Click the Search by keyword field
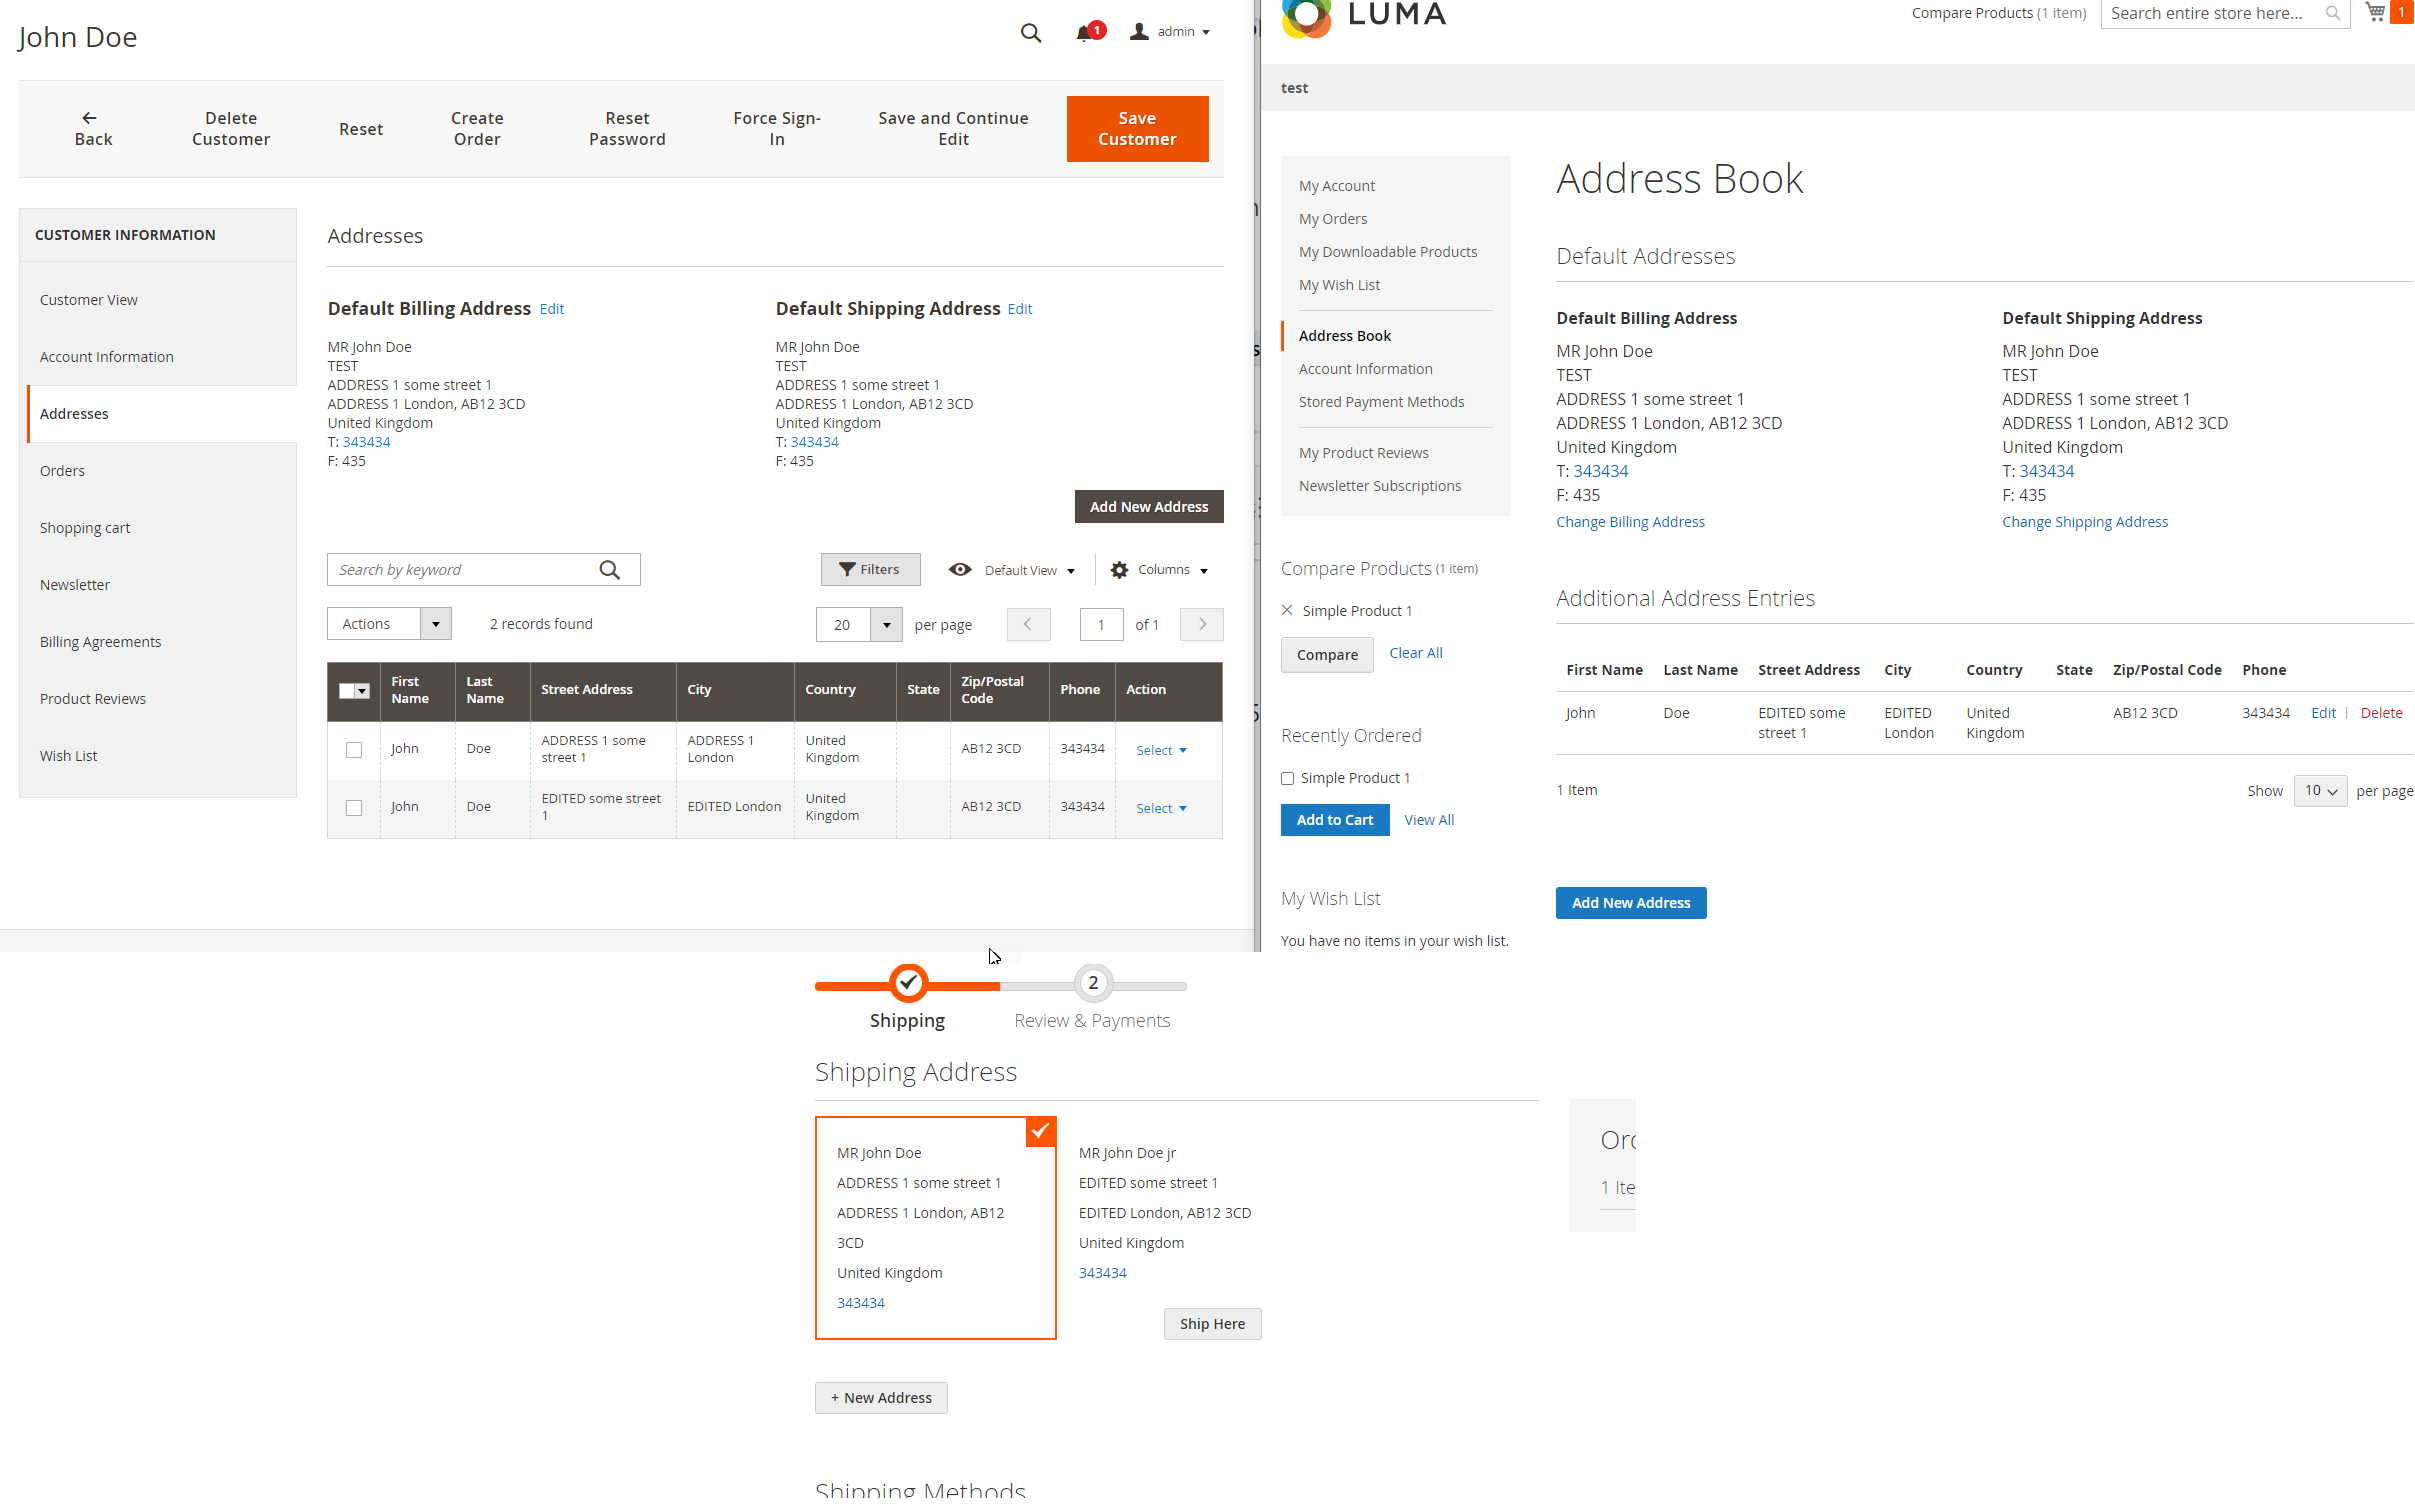Image resolution: width=2415 pixels, height=1508 pixels. [460, 569]
